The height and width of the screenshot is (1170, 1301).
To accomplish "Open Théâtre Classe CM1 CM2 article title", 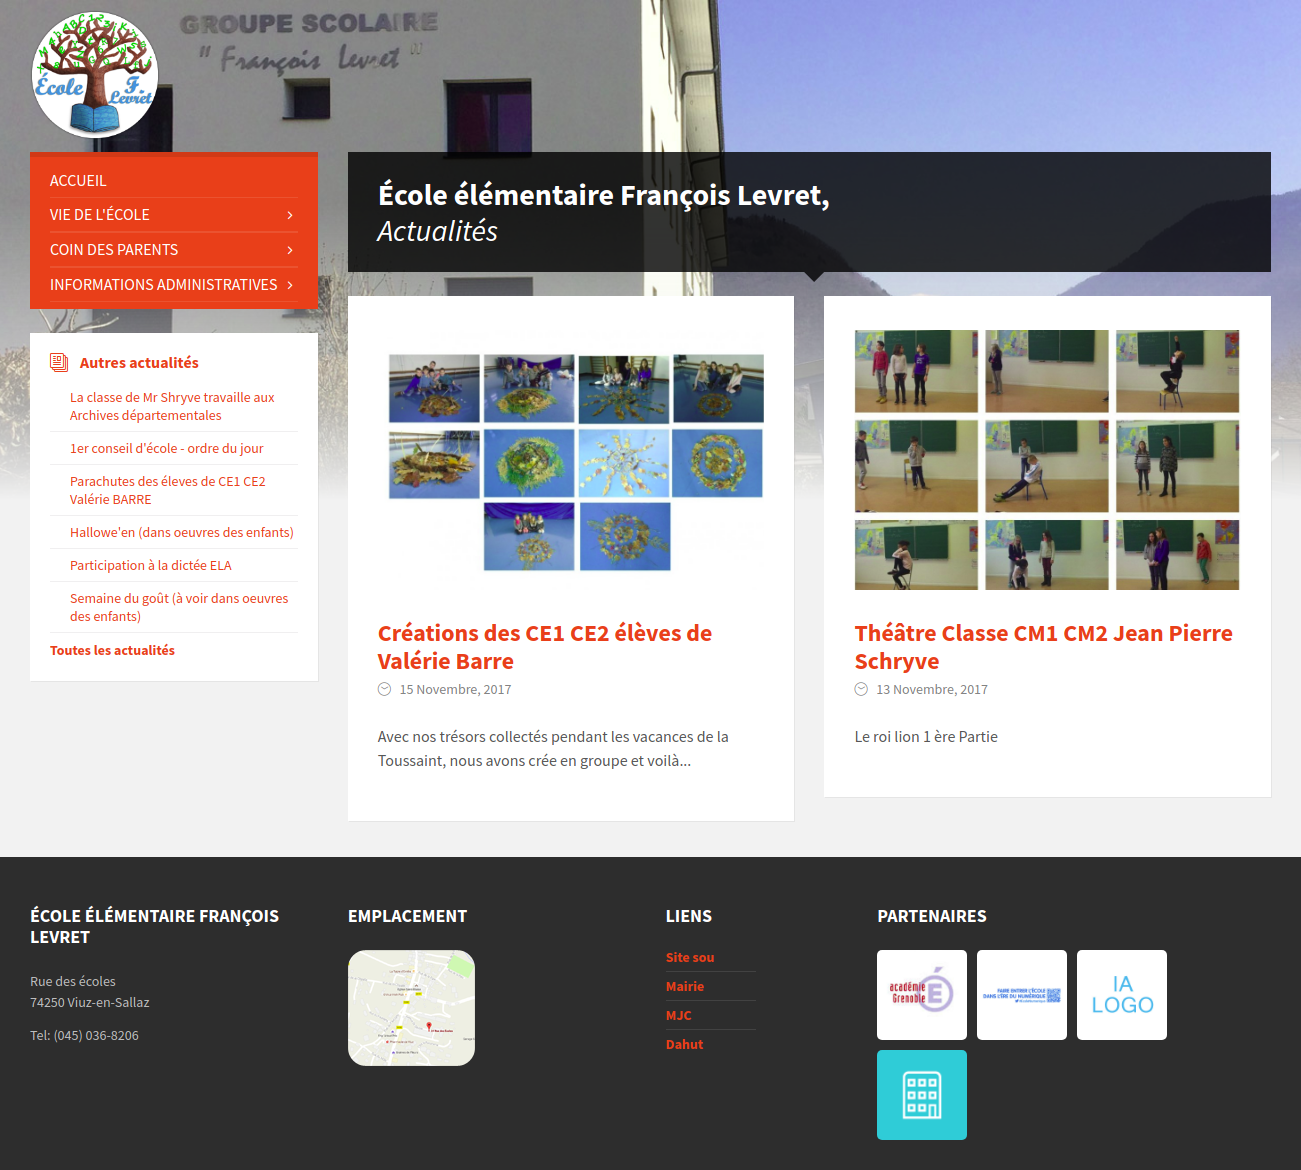I will [x=1043, y=647].
